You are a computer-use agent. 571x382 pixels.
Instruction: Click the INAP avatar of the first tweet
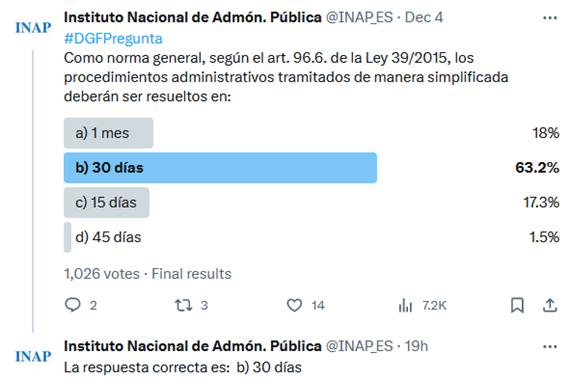pyautogui.click(x=33, y=28)
